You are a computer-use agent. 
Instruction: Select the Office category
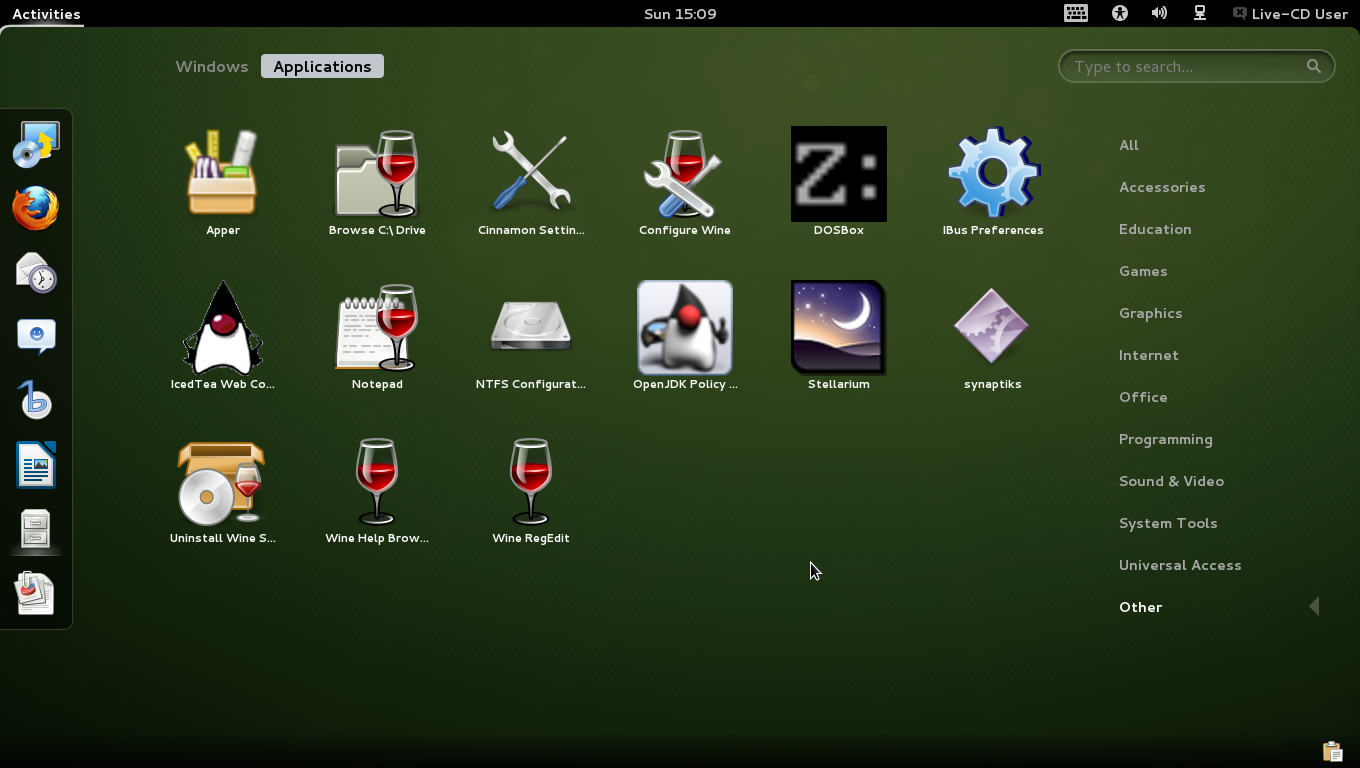click(1143, 397)
